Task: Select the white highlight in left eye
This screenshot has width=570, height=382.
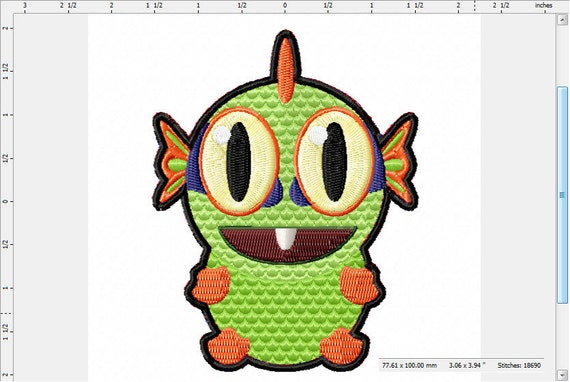Action: pos(221,135)
